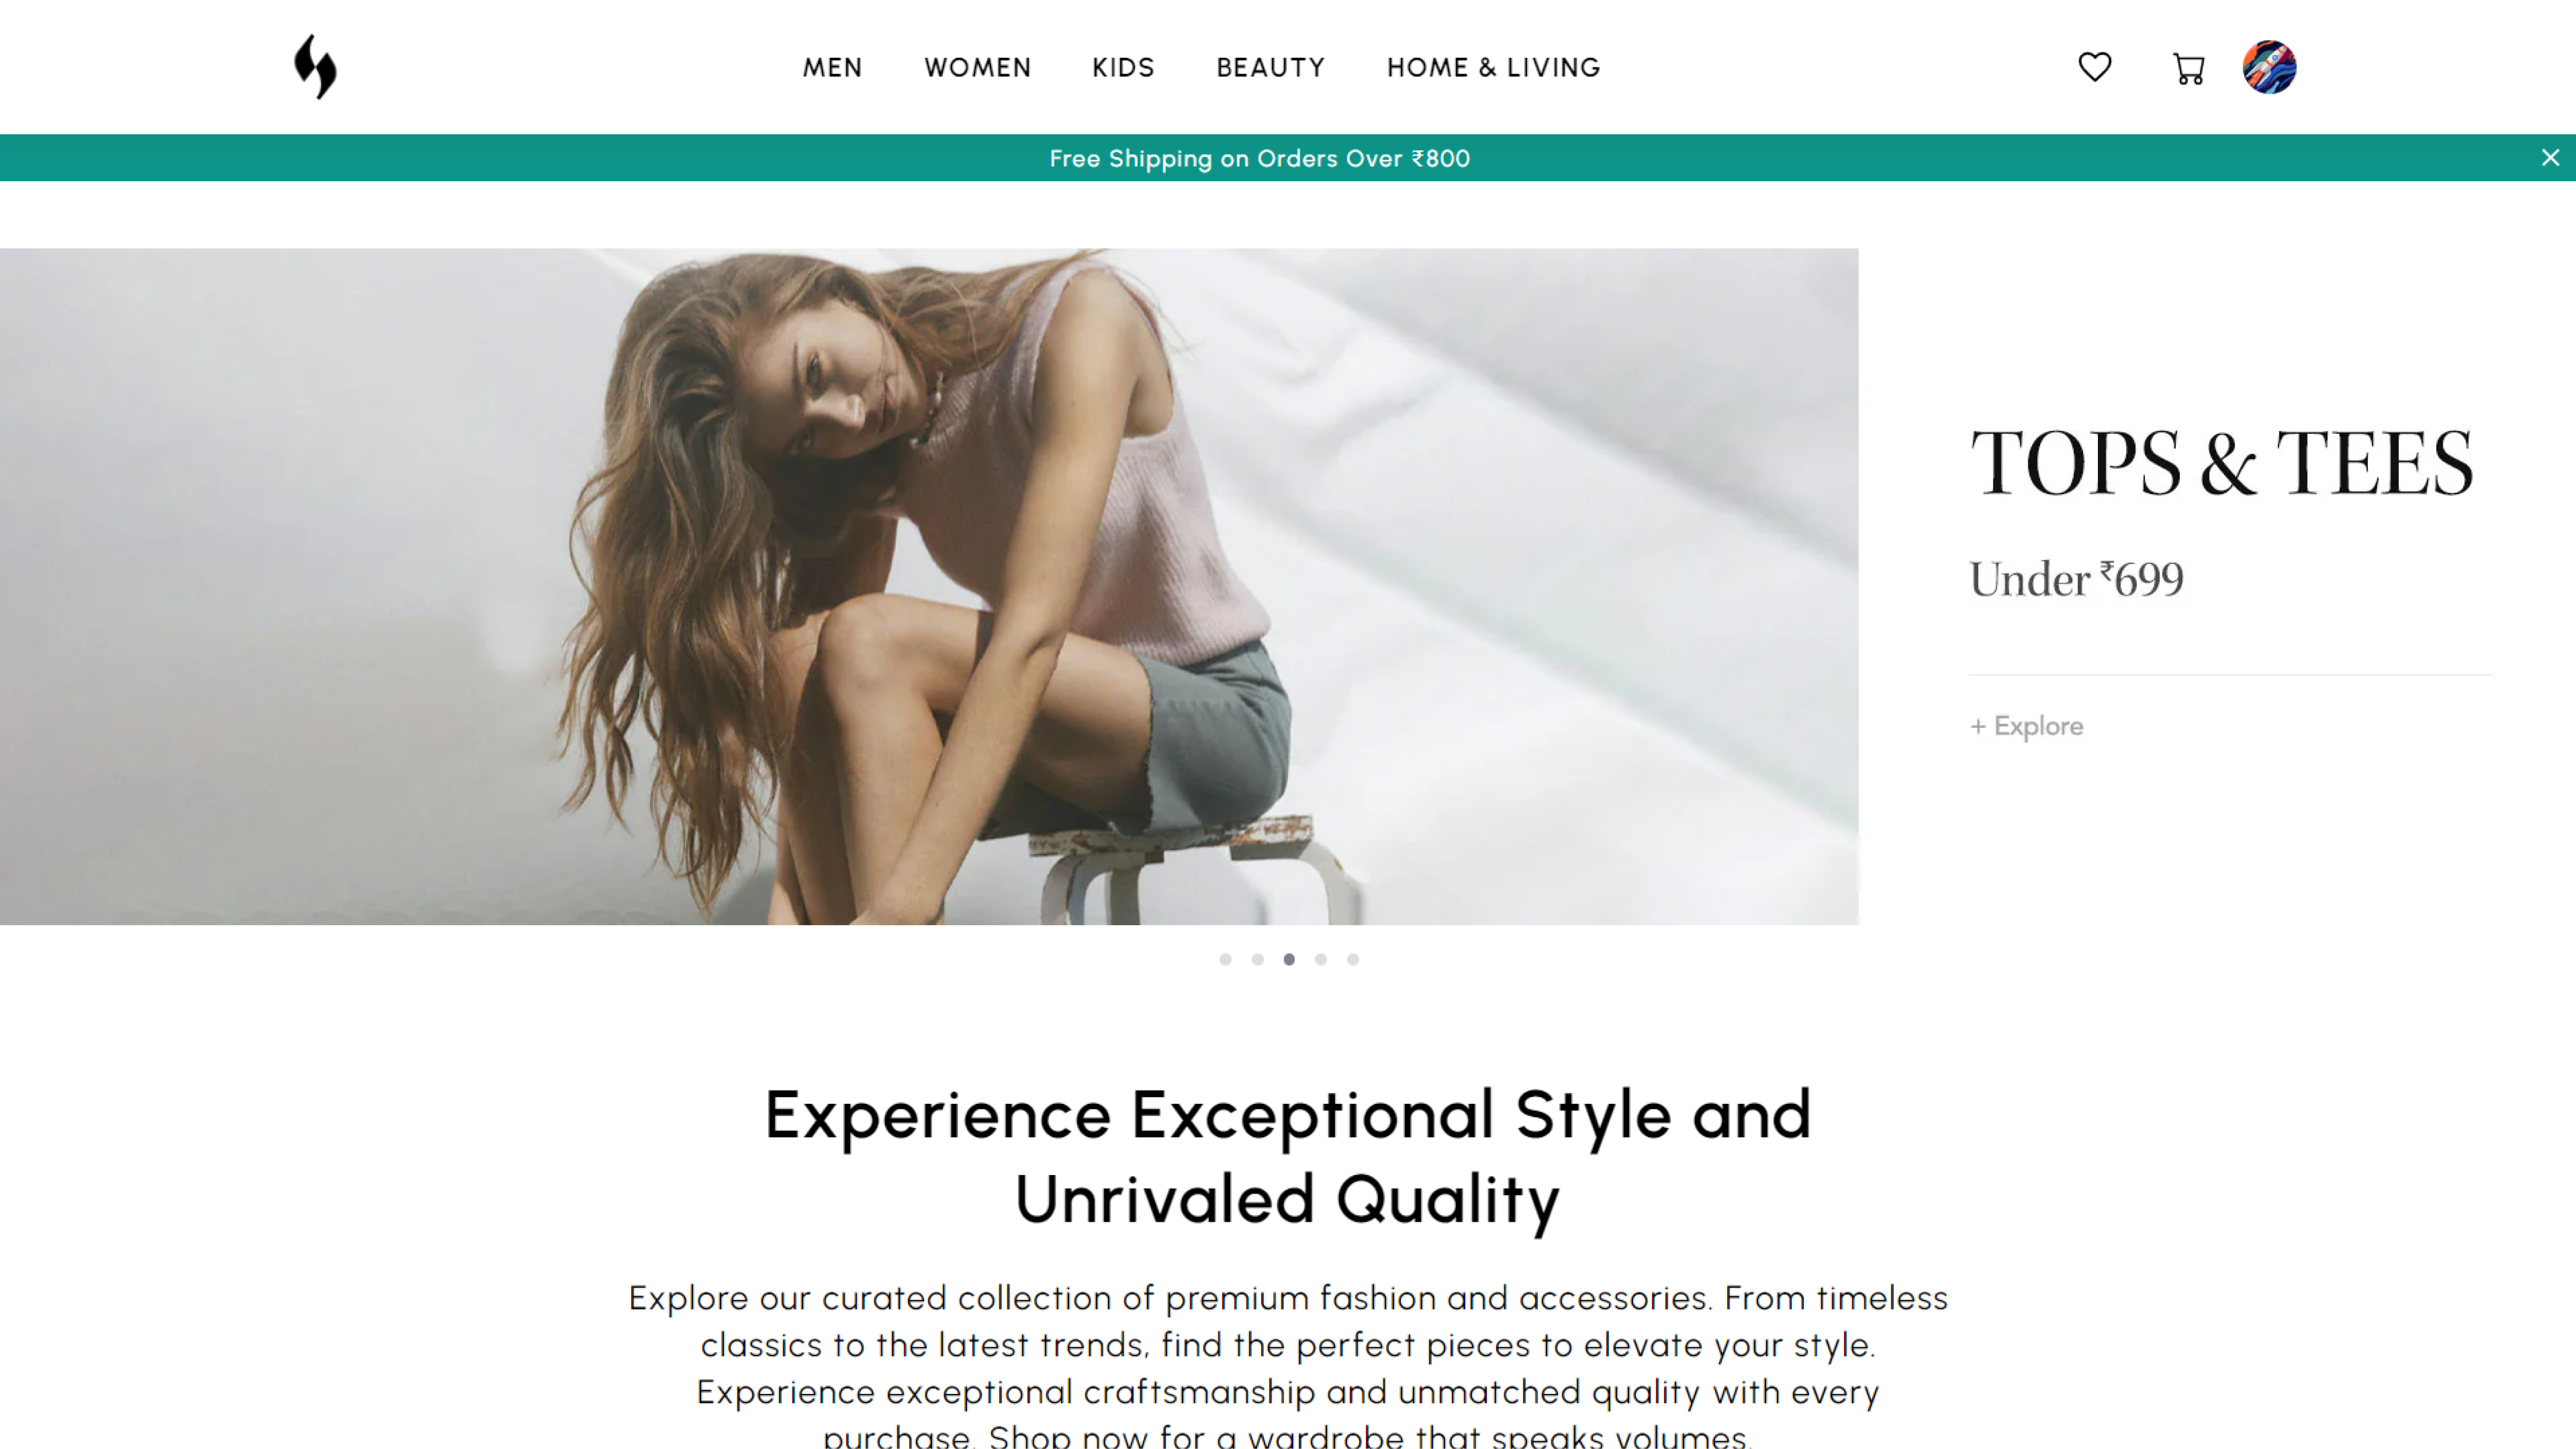Open the BEAUTY category
Viewport: 2576px width, 1449px height.
pyautogui.click(x=1270, y=67)
